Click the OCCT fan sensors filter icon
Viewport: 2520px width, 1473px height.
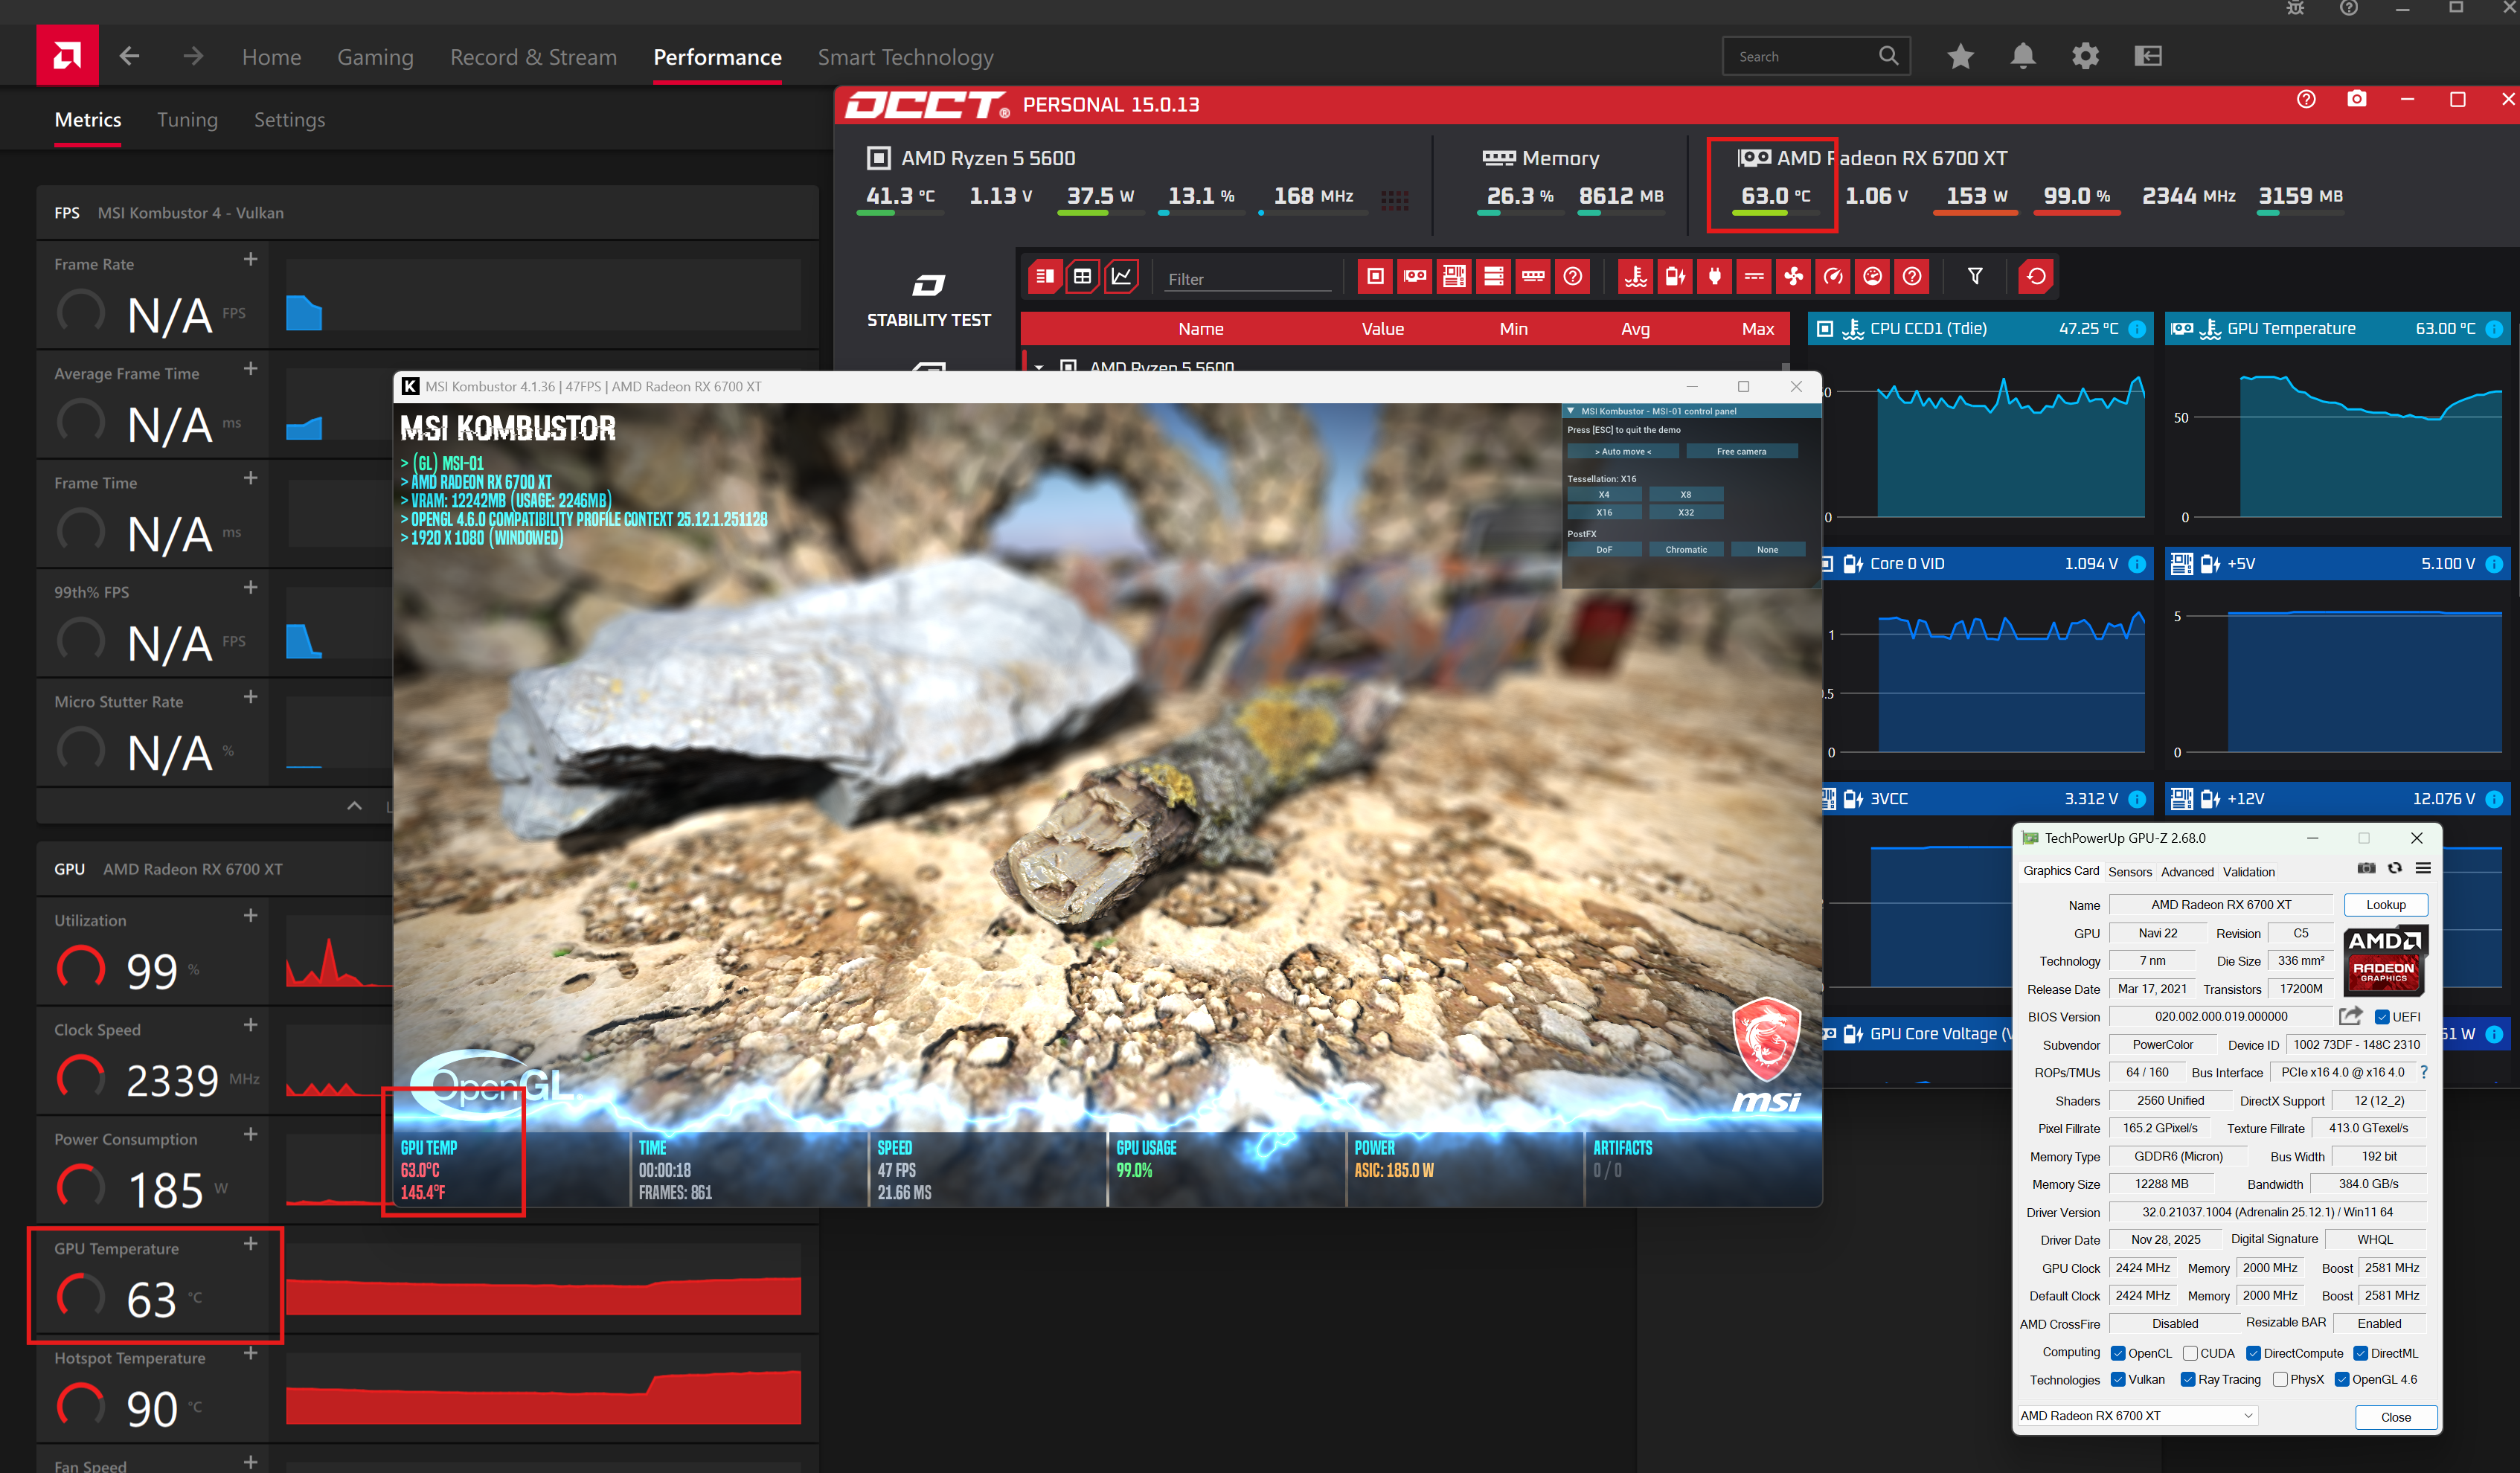click(x=1793, y=276)
